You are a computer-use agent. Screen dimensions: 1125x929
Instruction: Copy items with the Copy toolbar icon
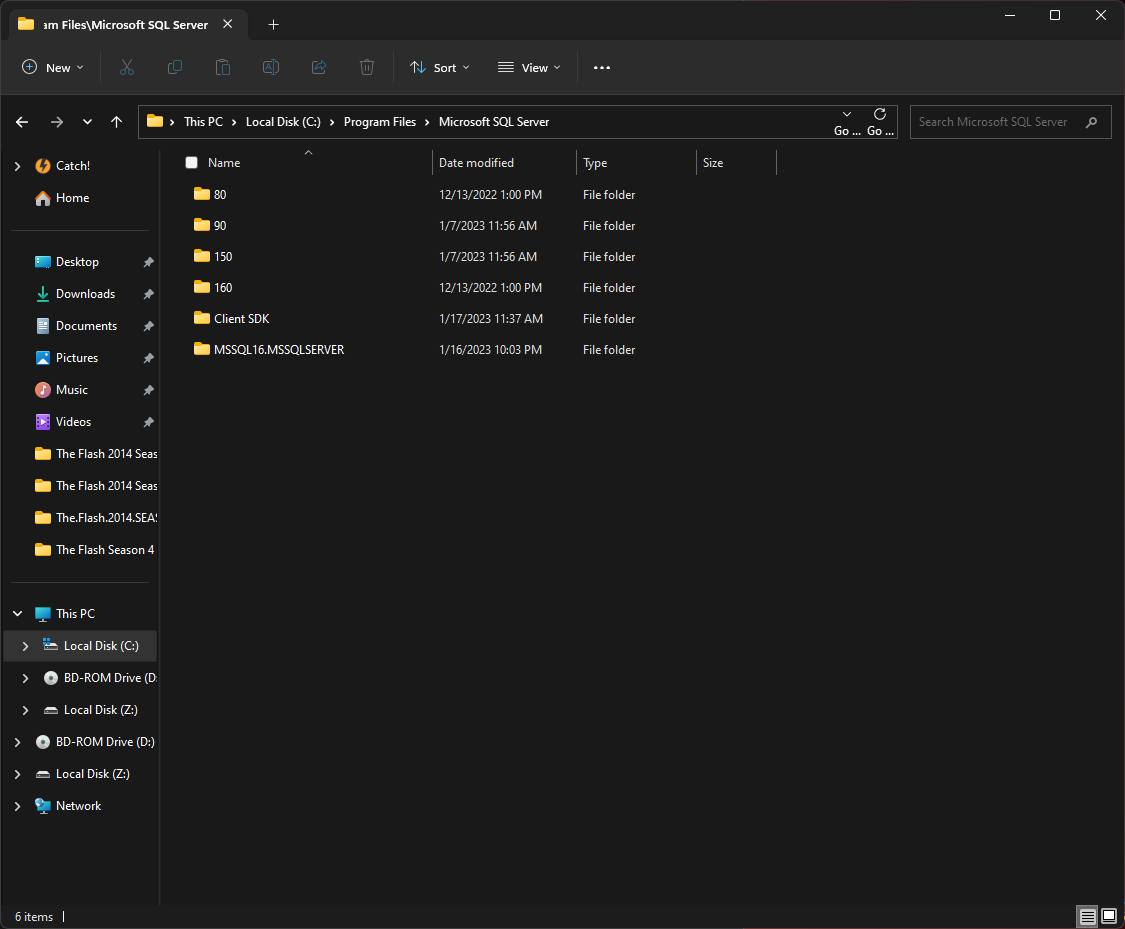pyautogui.click(x=175, y=67)
